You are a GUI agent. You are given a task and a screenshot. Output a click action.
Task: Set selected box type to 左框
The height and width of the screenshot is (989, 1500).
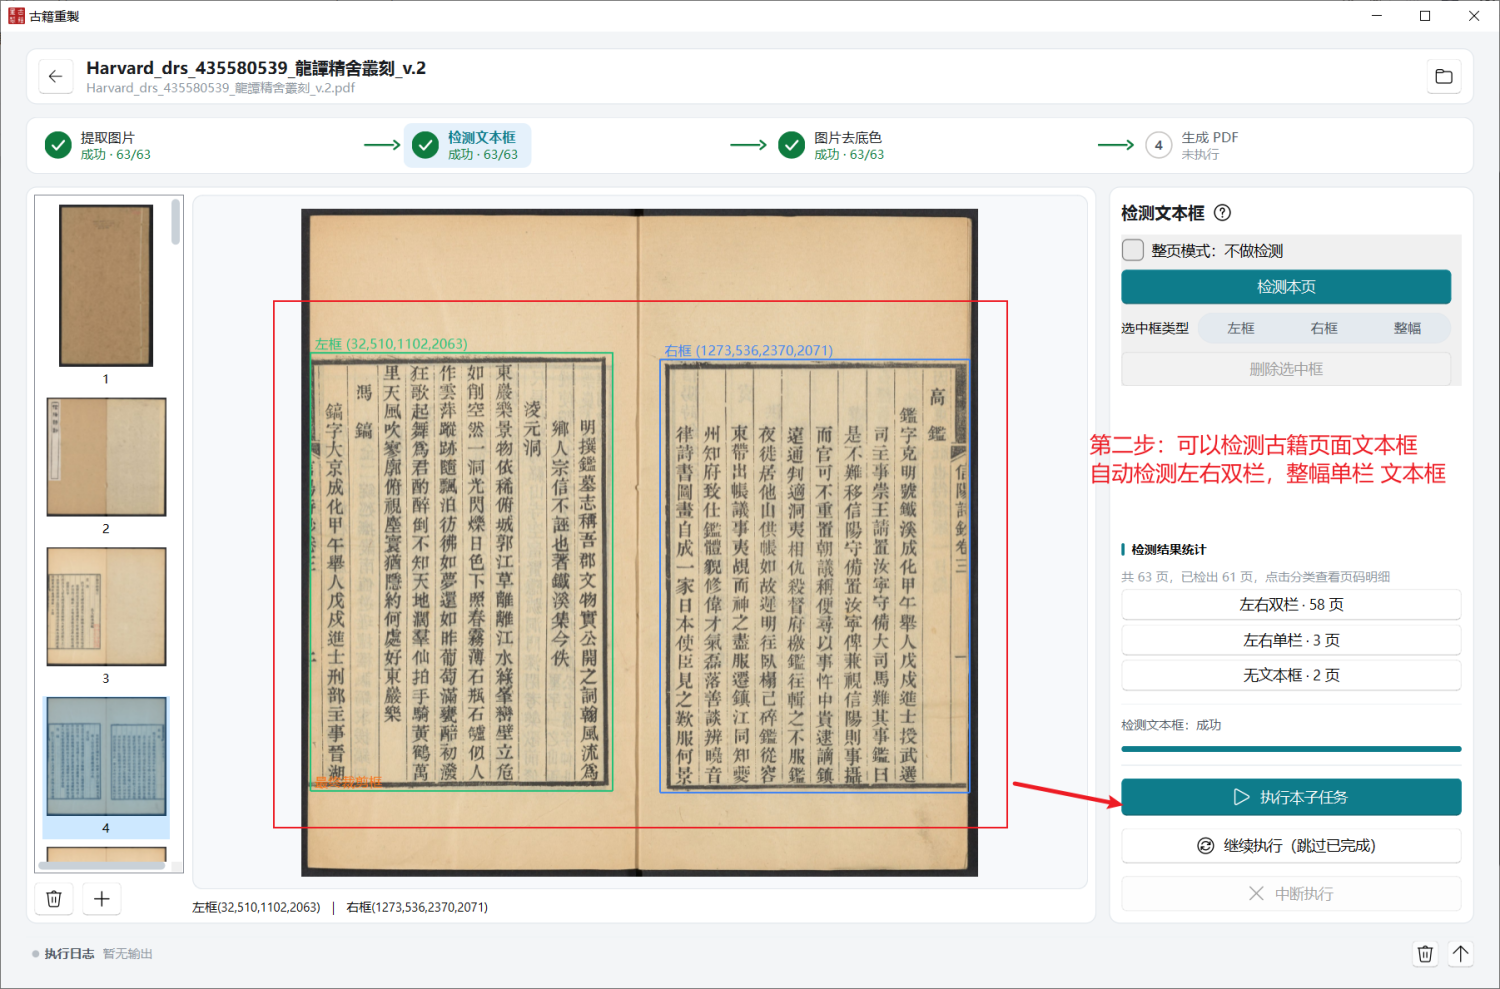pyautogui.click(x=1241, y=328)
